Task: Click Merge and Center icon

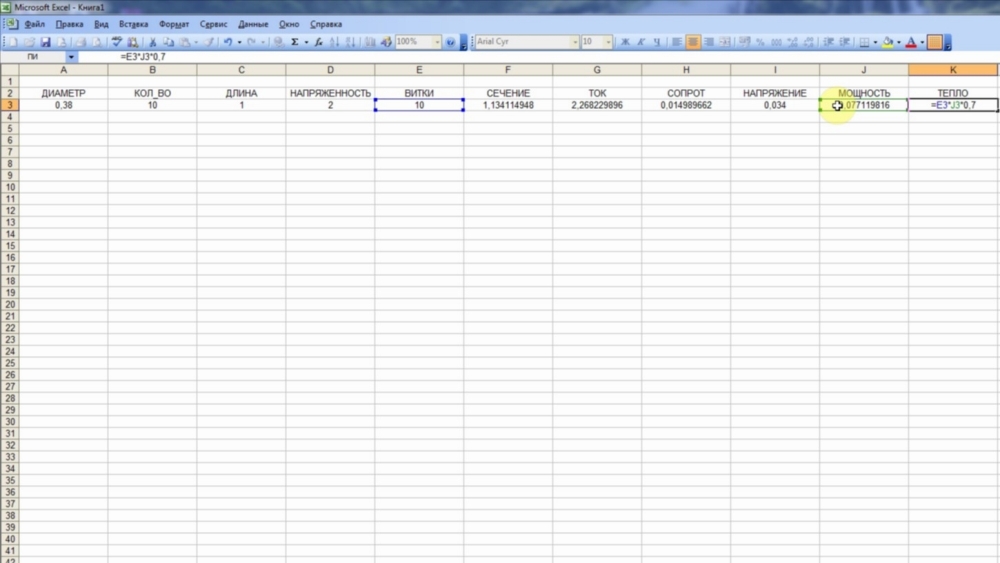Action: [x=724, y=41]
